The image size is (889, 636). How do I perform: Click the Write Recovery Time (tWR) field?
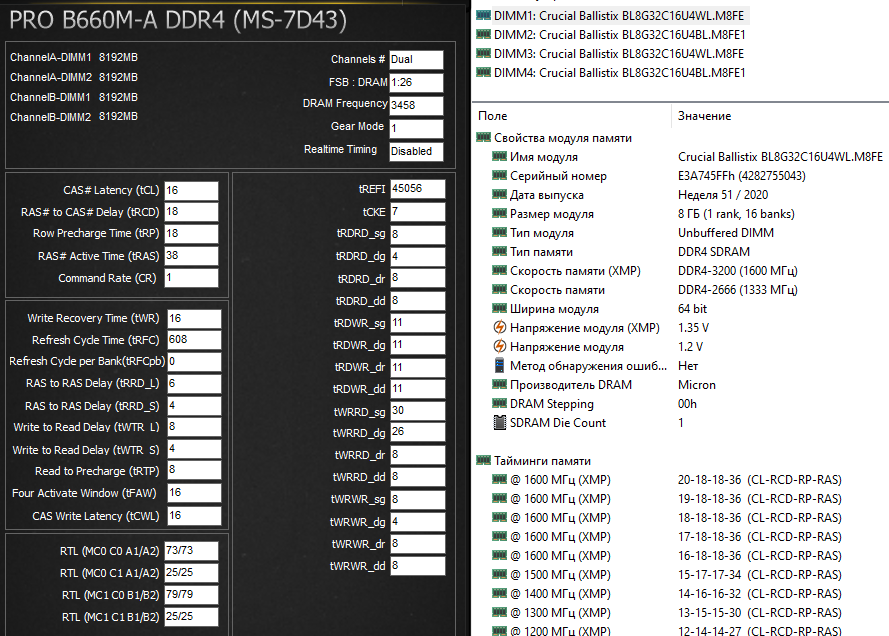pos(194,319)
